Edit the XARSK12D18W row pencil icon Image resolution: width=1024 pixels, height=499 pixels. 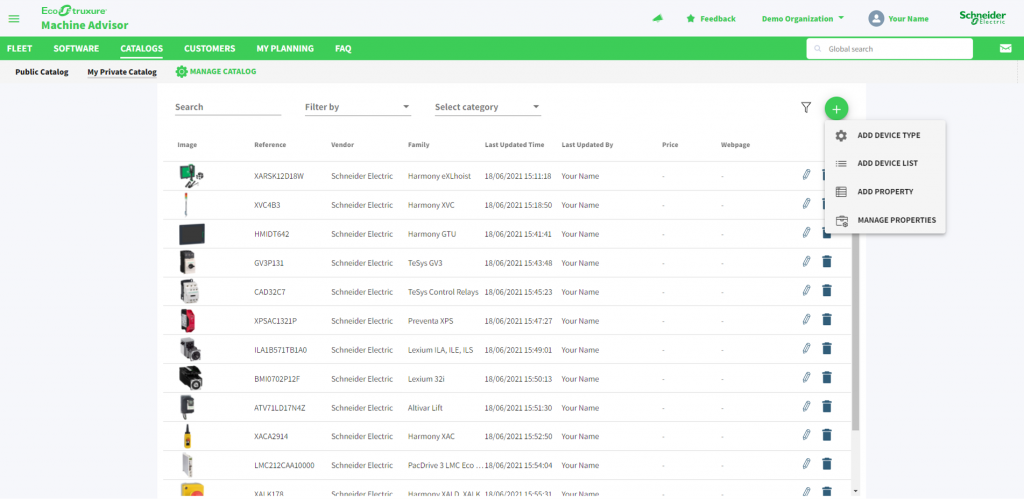807,174
